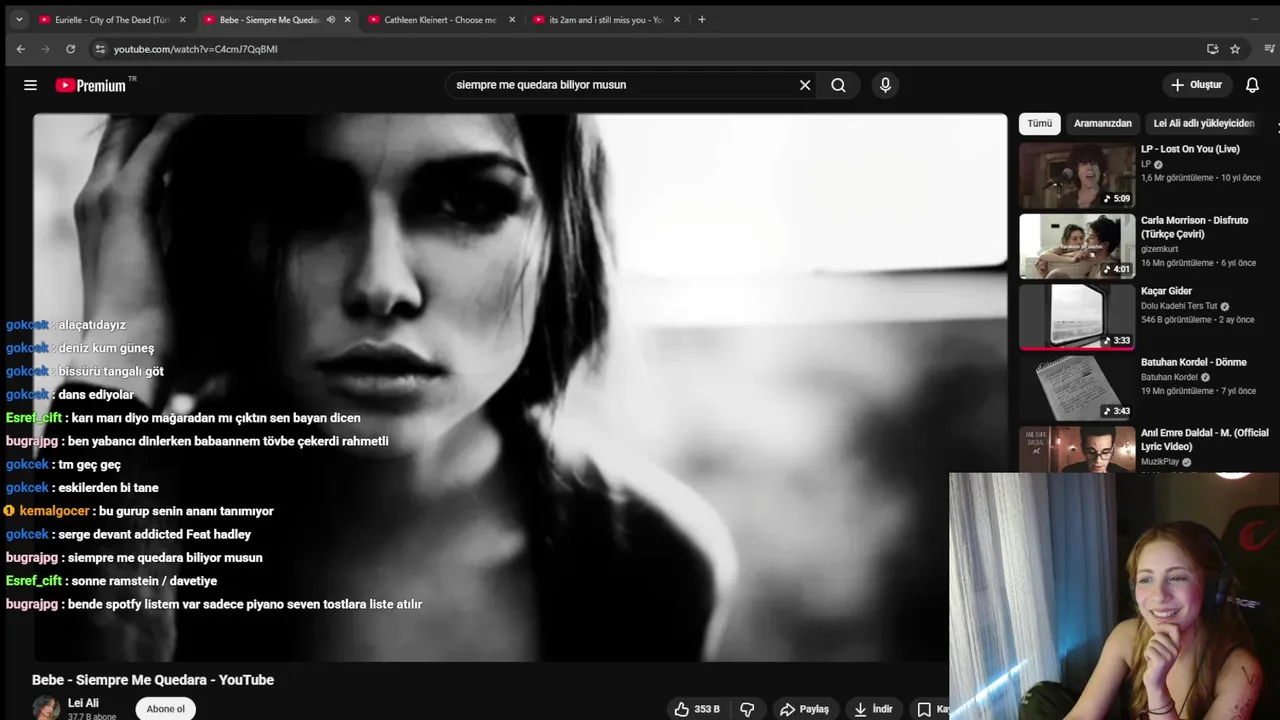Viewport: 1280px width, 720px height.
Task: Click the Paylaş share button
Action: point(804,709)
